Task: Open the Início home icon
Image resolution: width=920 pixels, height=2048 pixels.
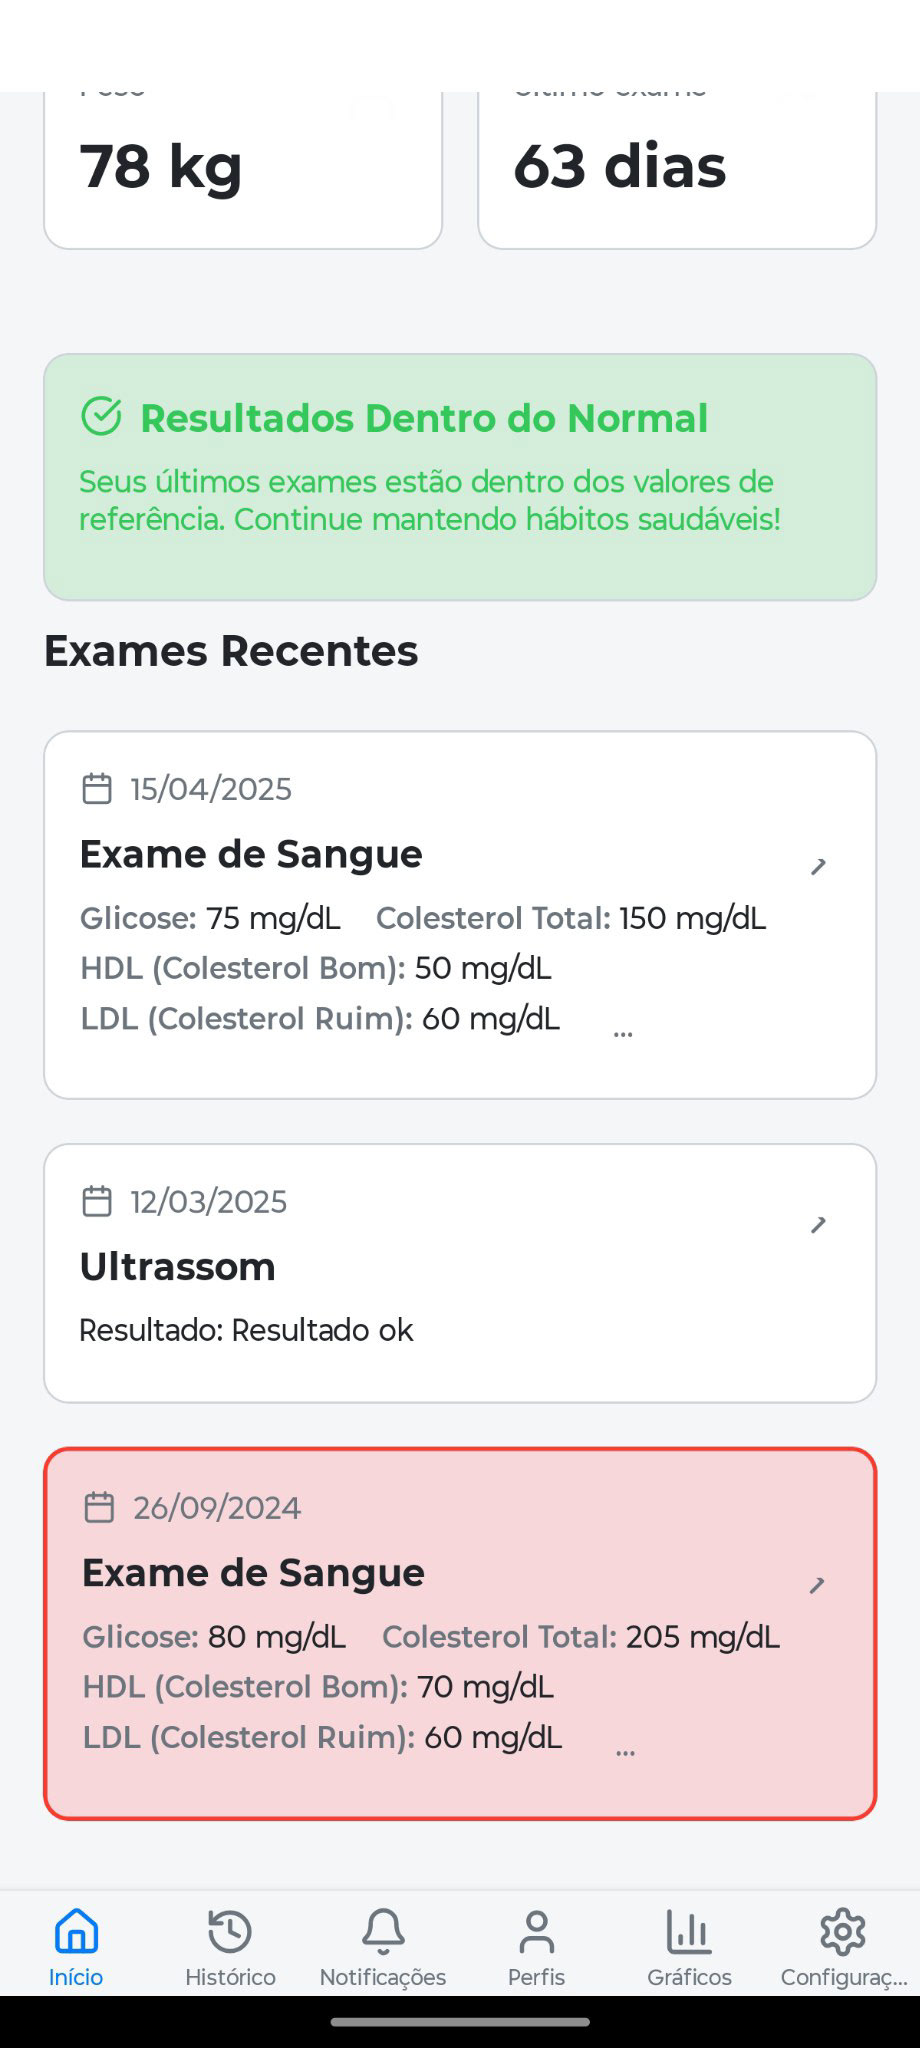Action: click(76, 1931)
